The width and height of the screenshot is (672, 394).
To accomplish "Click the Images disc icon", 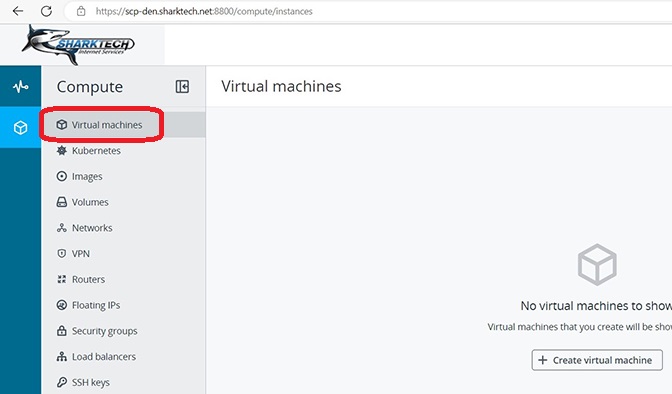I will [x=62, y=176].
